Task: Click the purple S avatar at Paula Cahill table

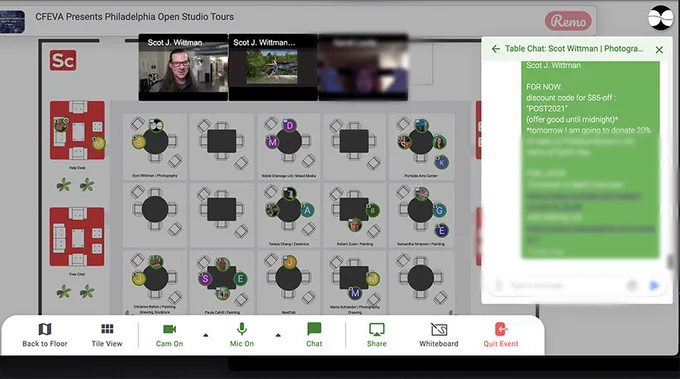Action: click(x=205, y=279)
